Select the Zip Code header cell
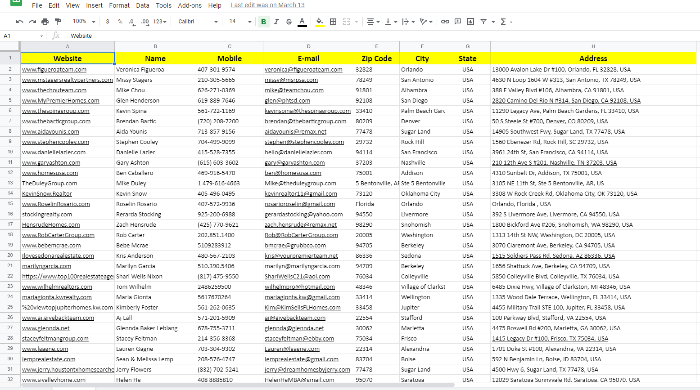 coord(376,58)
